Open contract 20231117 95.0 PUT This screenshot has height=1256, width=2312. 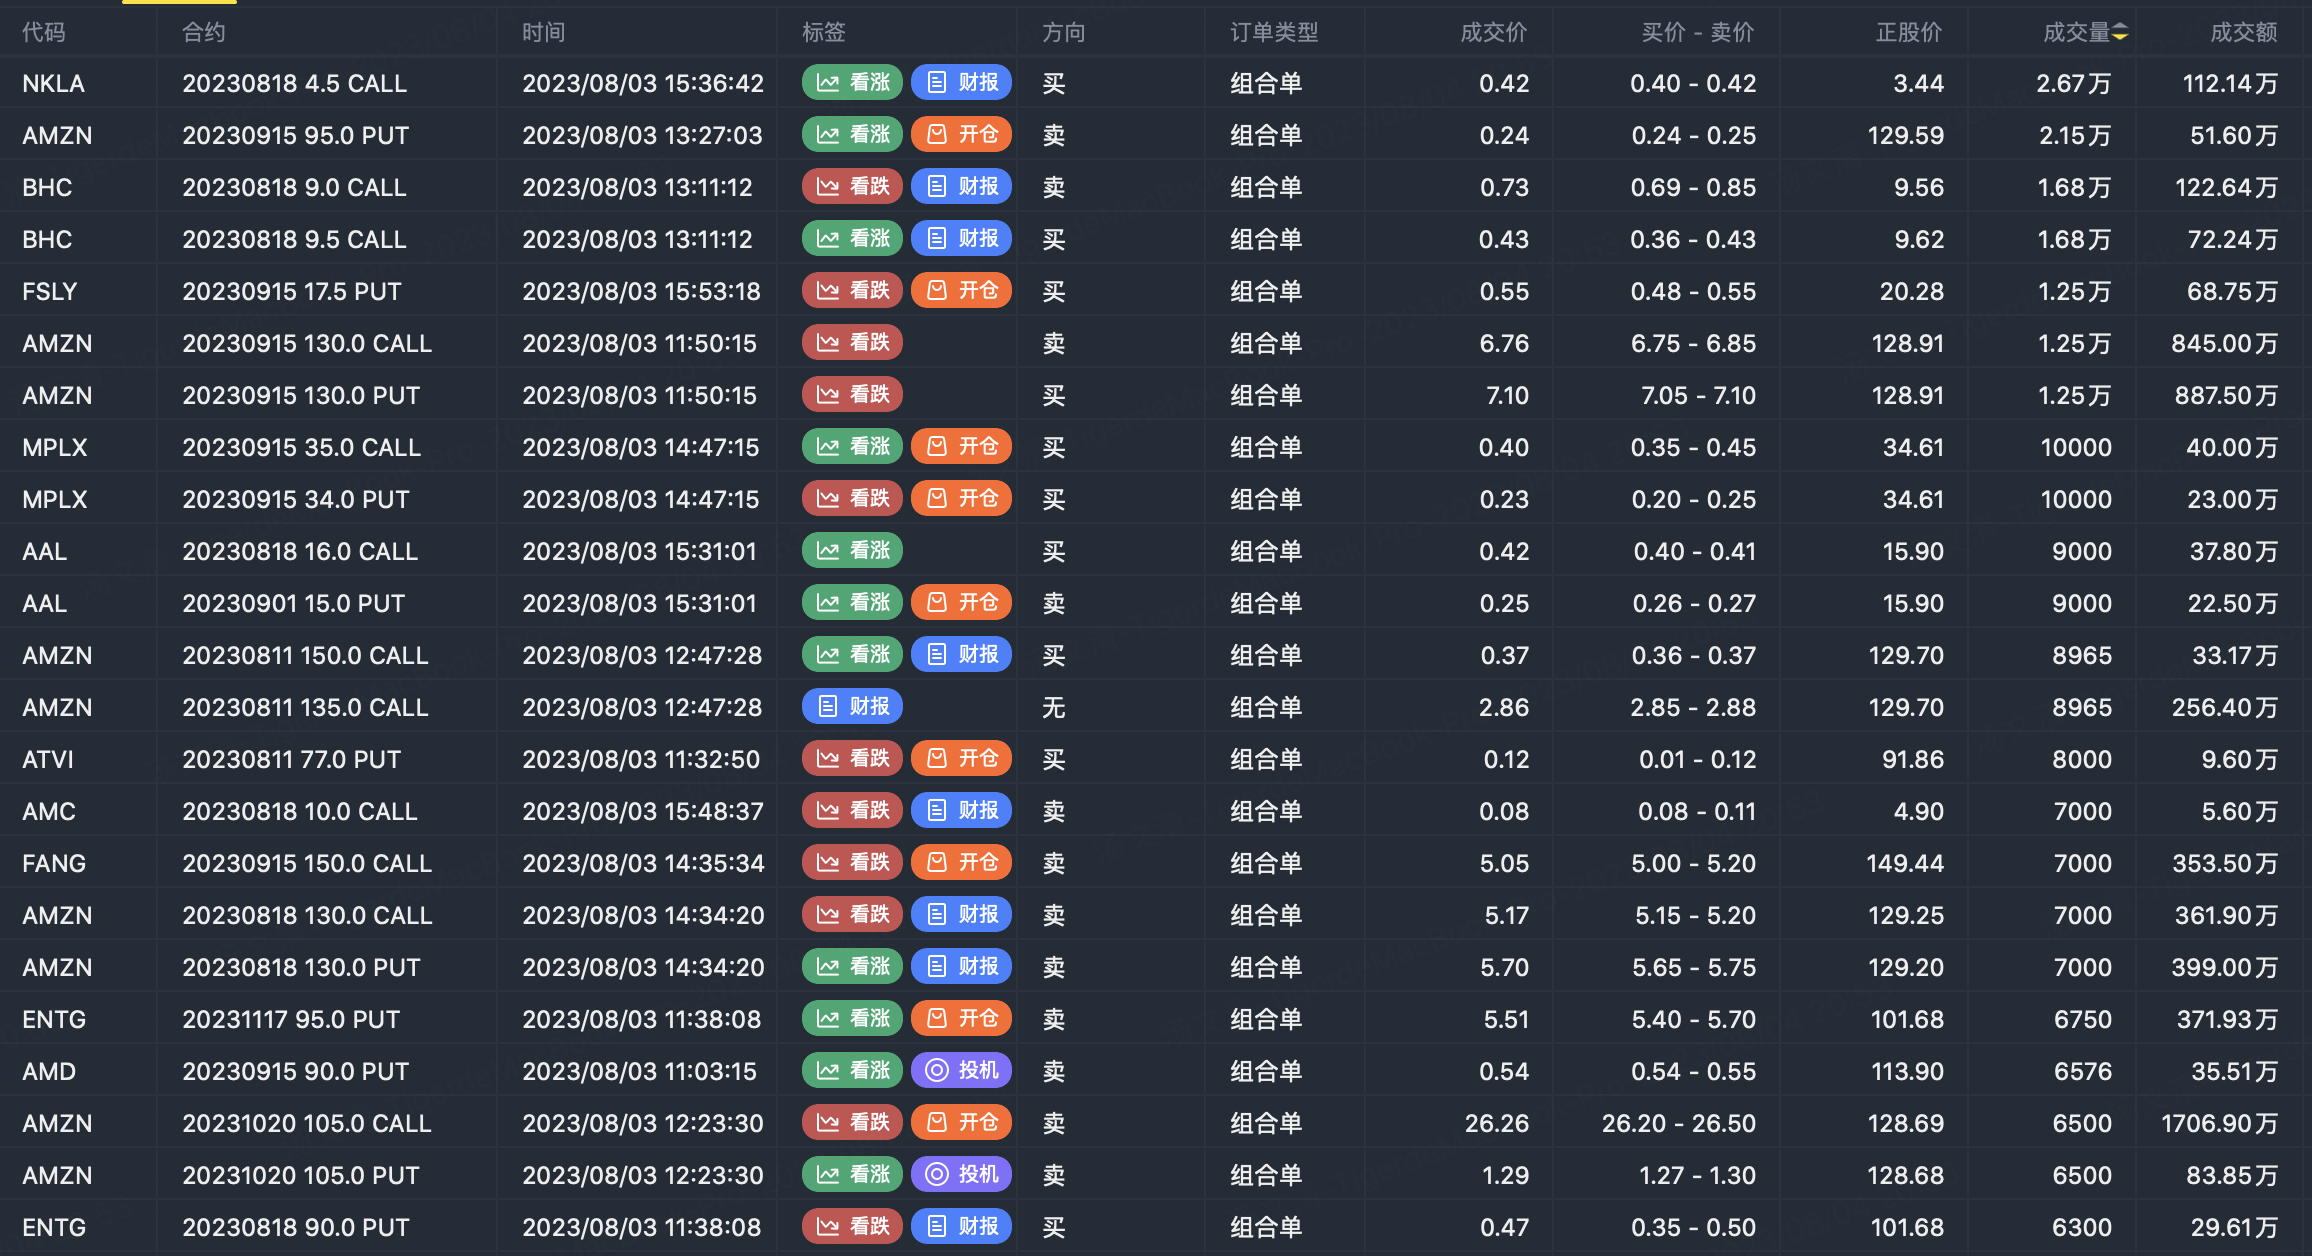click(291, 1019)
